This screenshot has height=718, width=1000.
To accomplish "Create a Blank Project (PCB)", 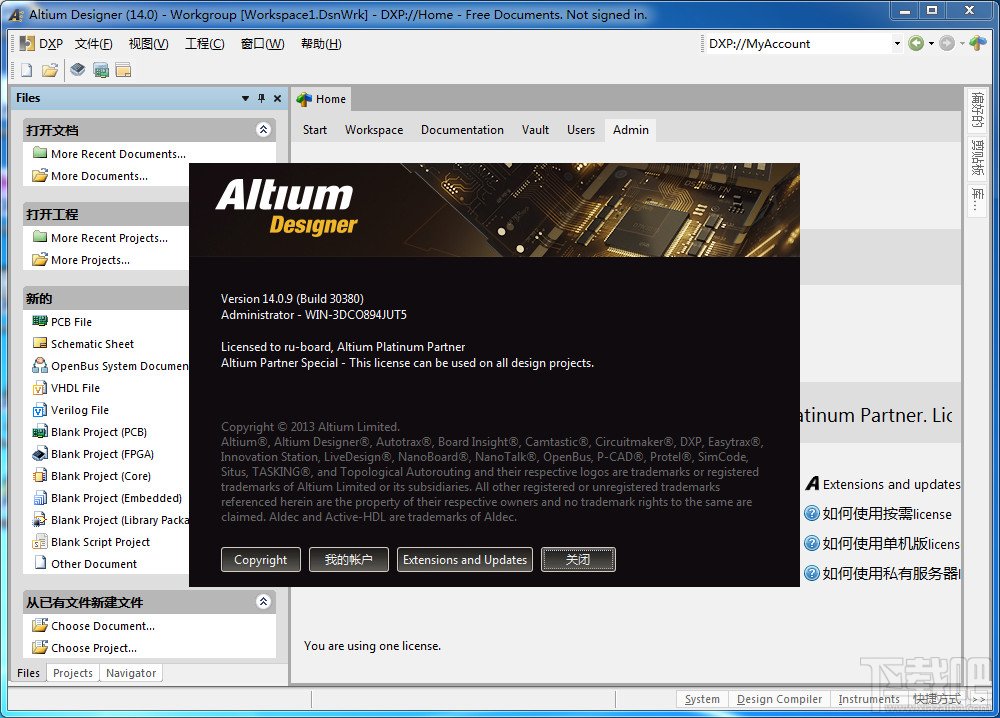I will click(x=98, y=432).
